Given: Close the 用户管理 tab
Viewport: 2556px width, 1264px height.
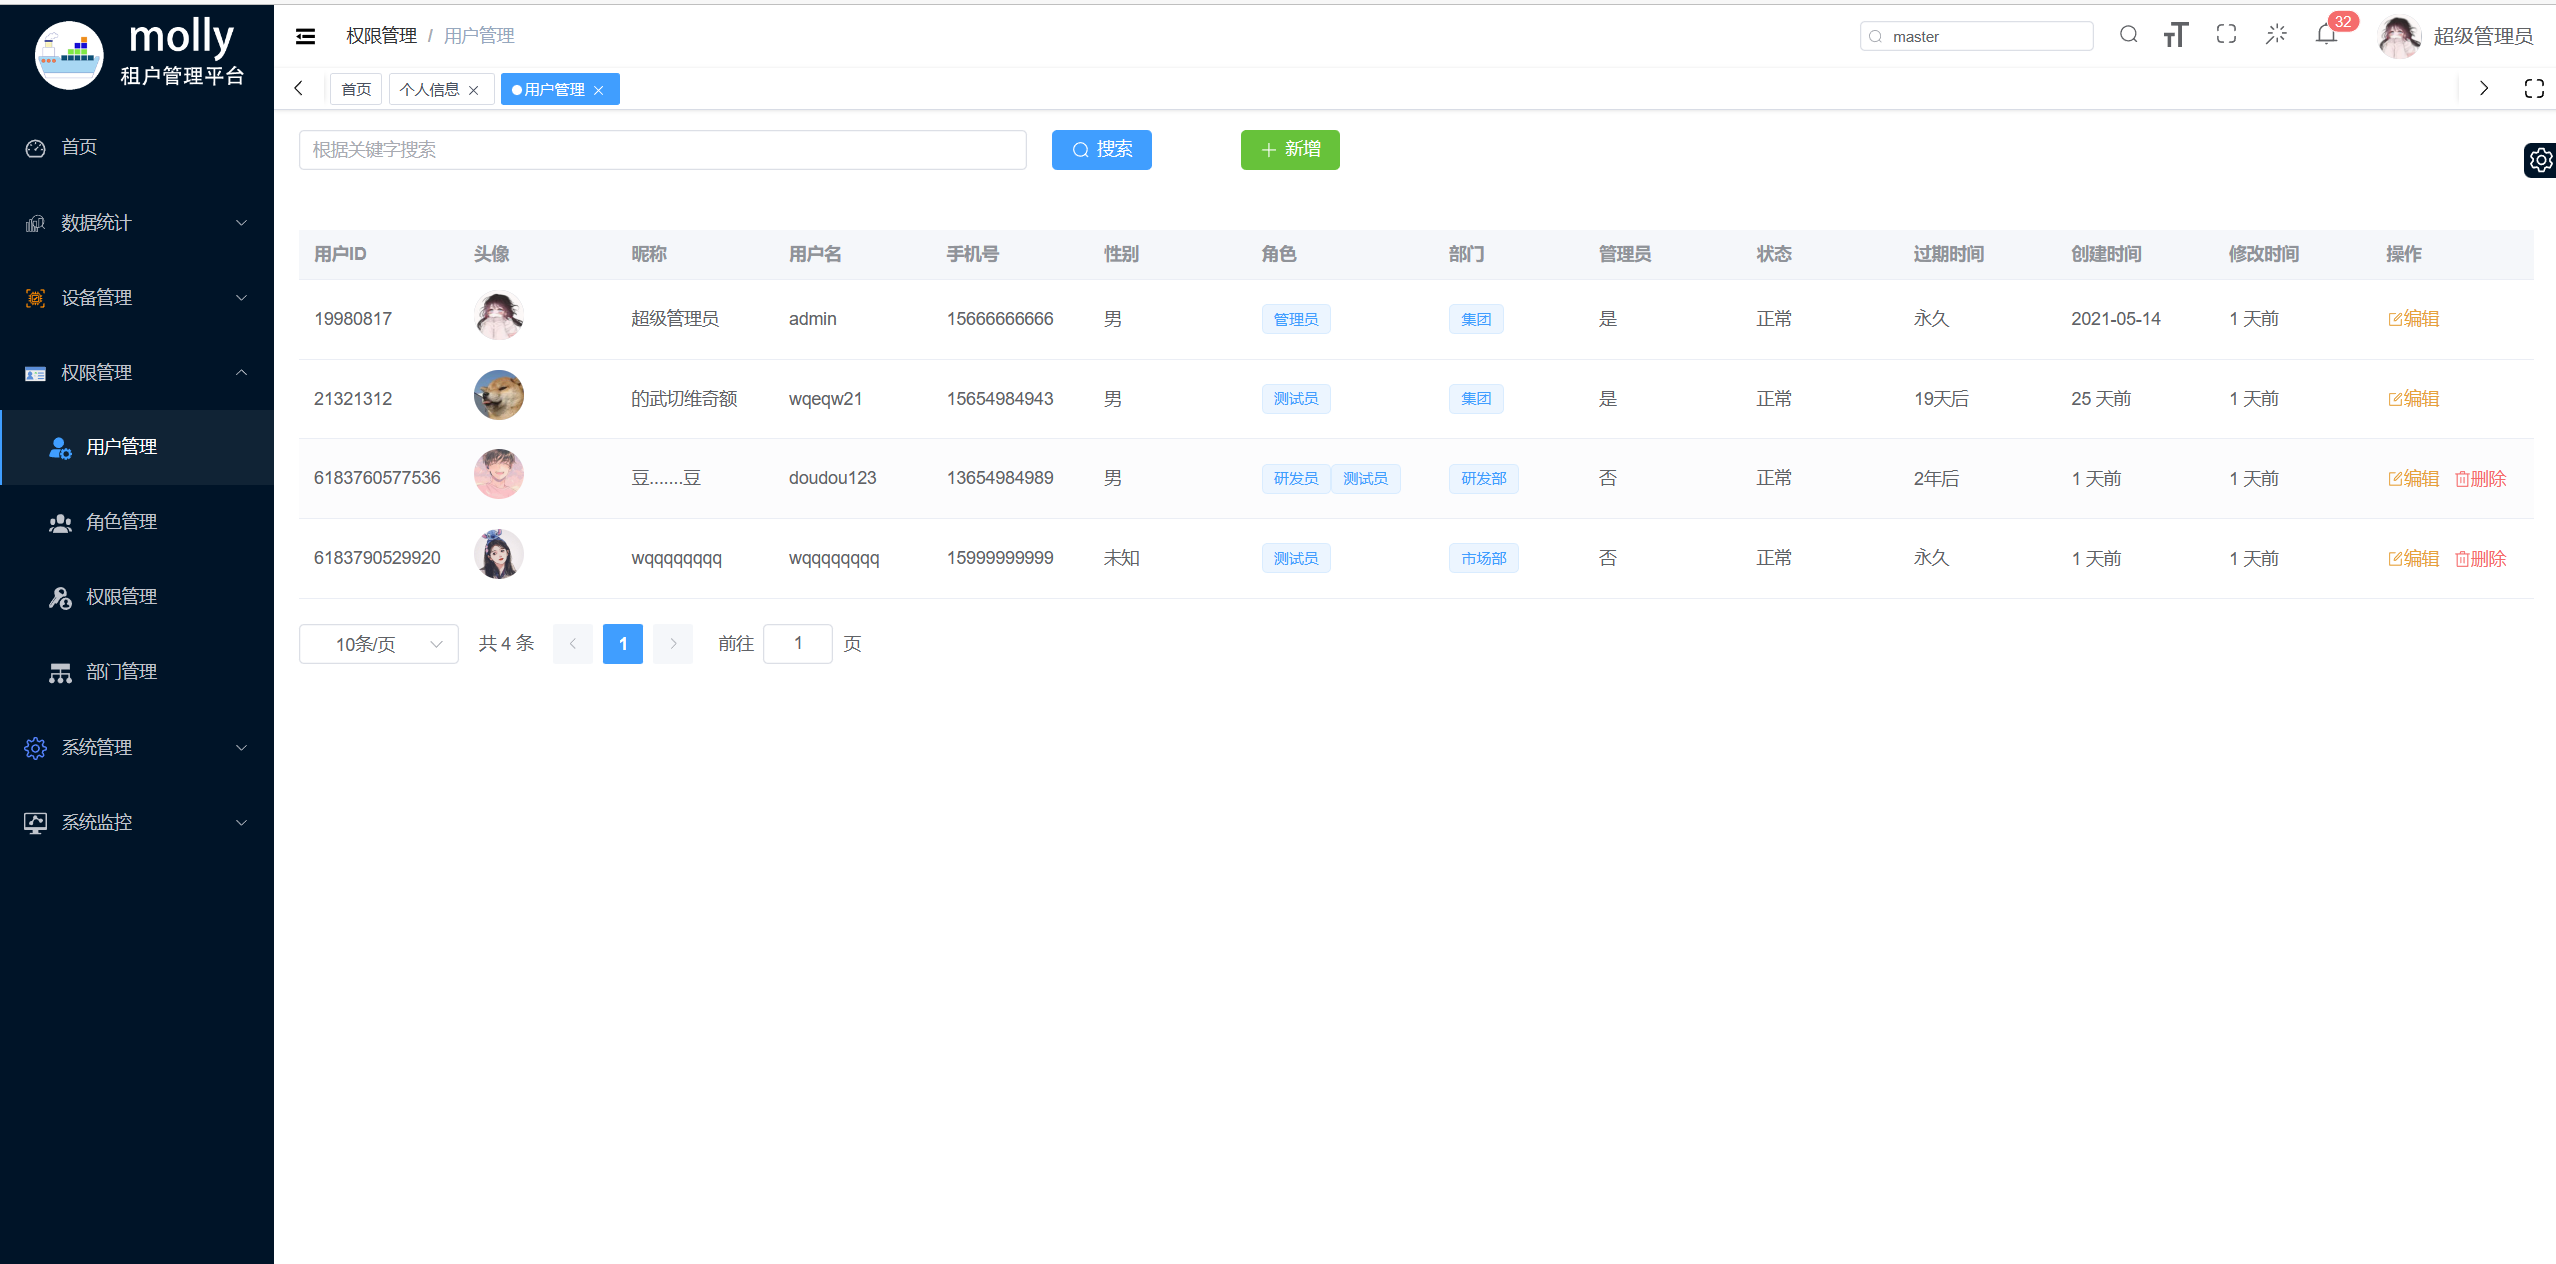Looking at the screenshot, I should (x=599, y=90).
